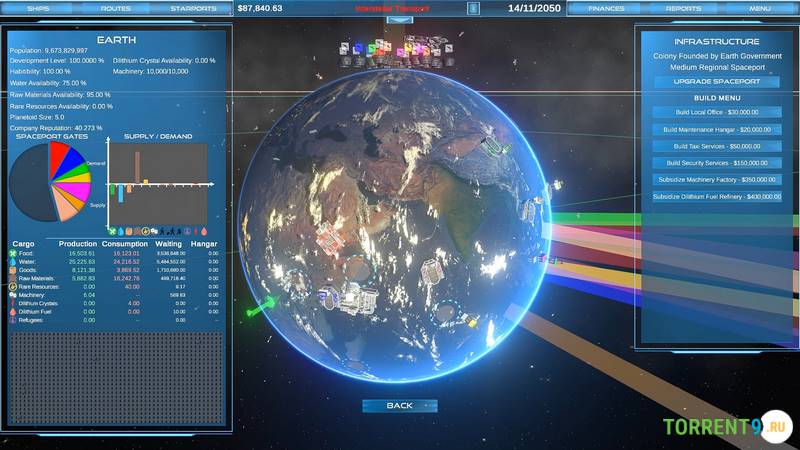This screenshot has width=800, height=450.
Task: Open the Ships menu
Action: pos(39,8)
